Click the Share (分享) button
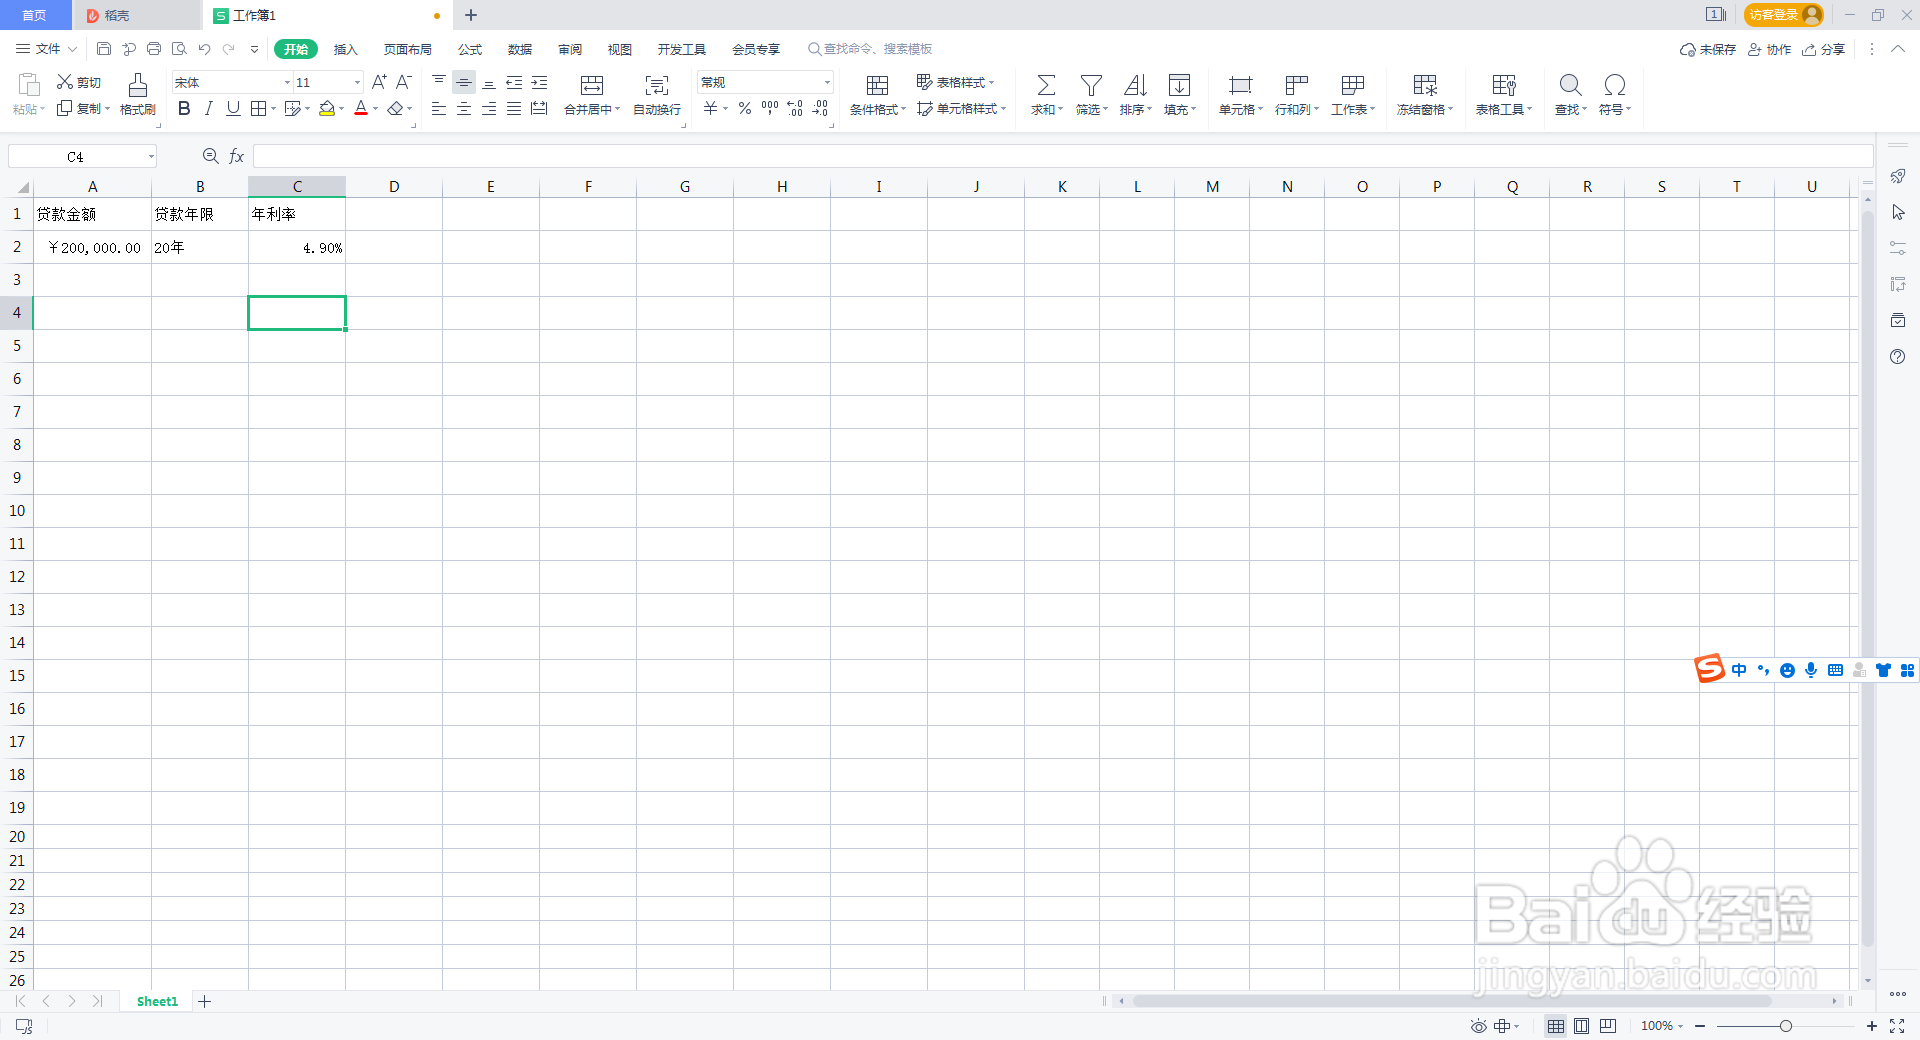The width and height of the screenshot is (1920, 1040). tap(1824, 49)
